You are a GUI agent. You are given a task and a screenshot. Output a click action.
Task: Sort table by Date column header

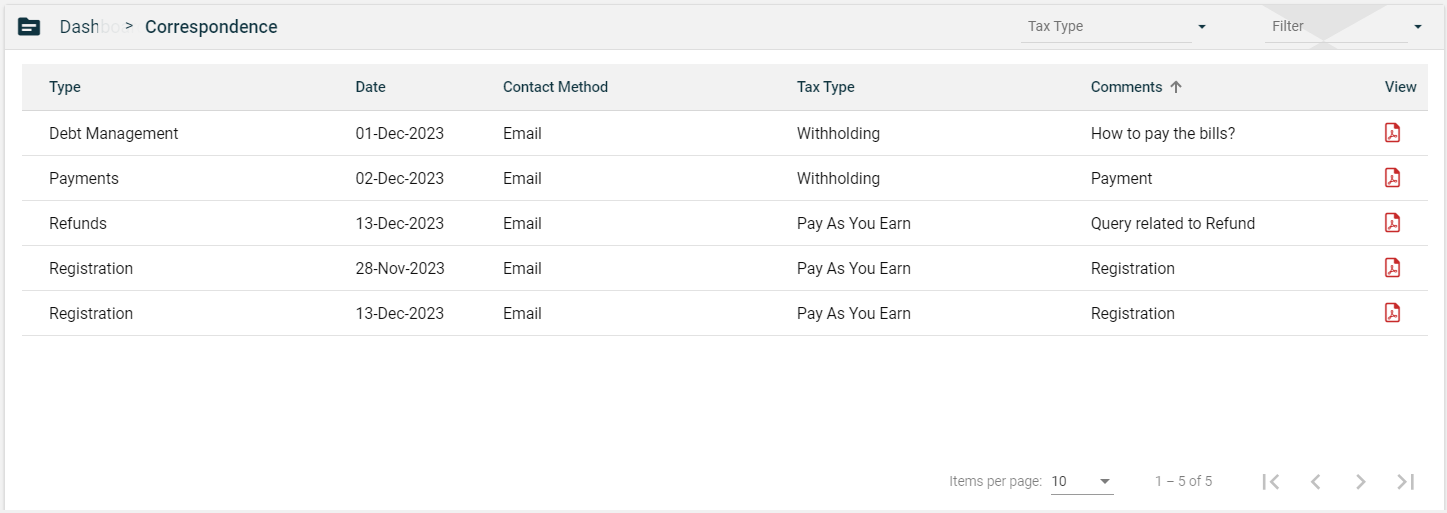pos(370,87)
